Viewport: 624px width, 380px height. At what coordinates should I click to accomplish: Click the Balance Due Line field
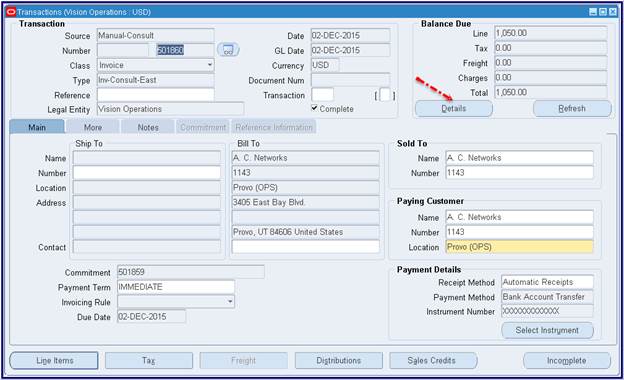pos(551,33)
